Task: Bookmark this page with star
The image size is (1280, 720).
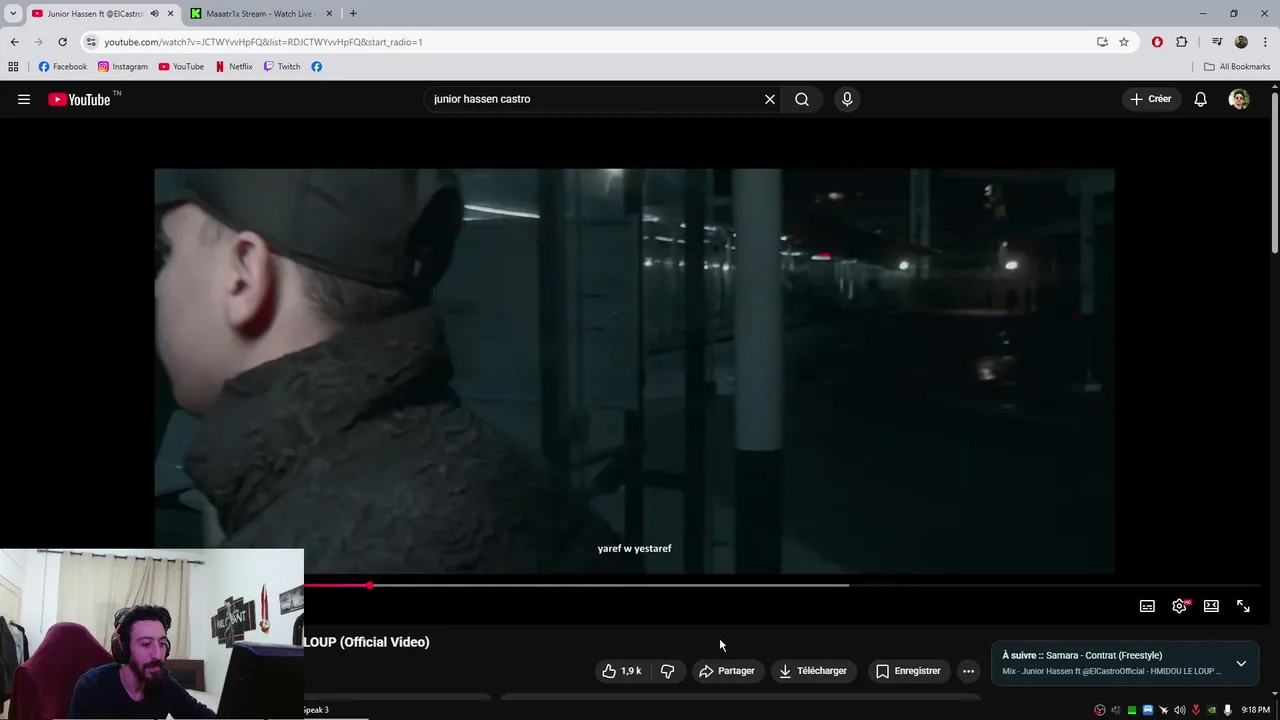Action: tap(1124, 42)
